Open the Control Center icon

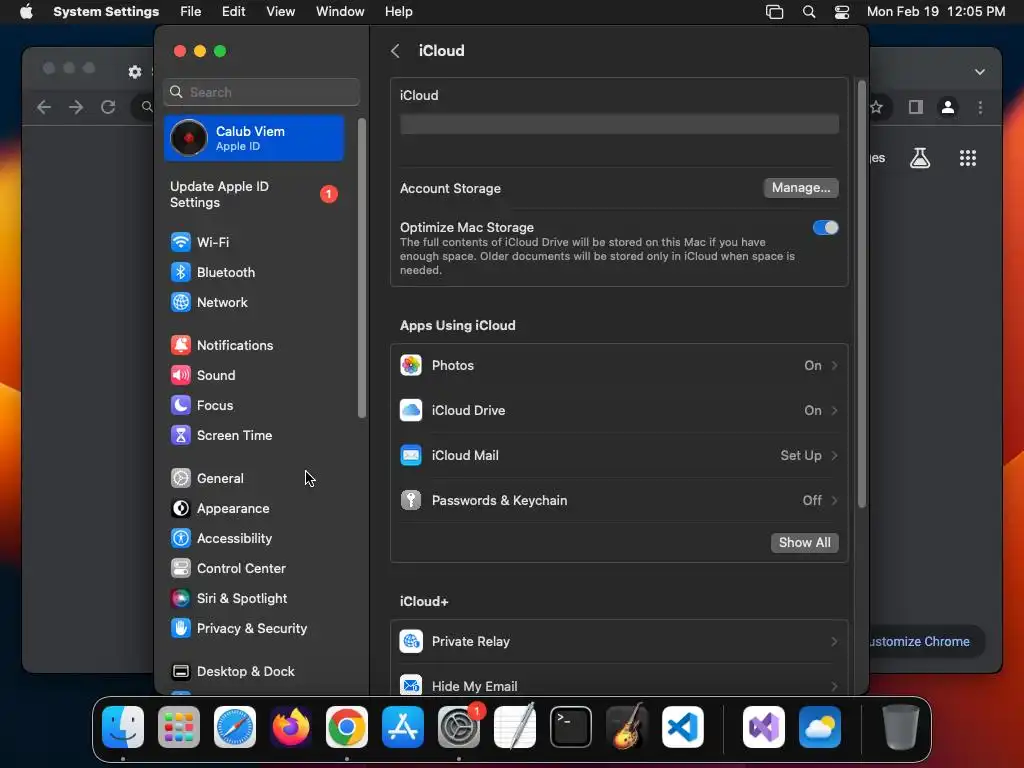click(x=180, y=568)
